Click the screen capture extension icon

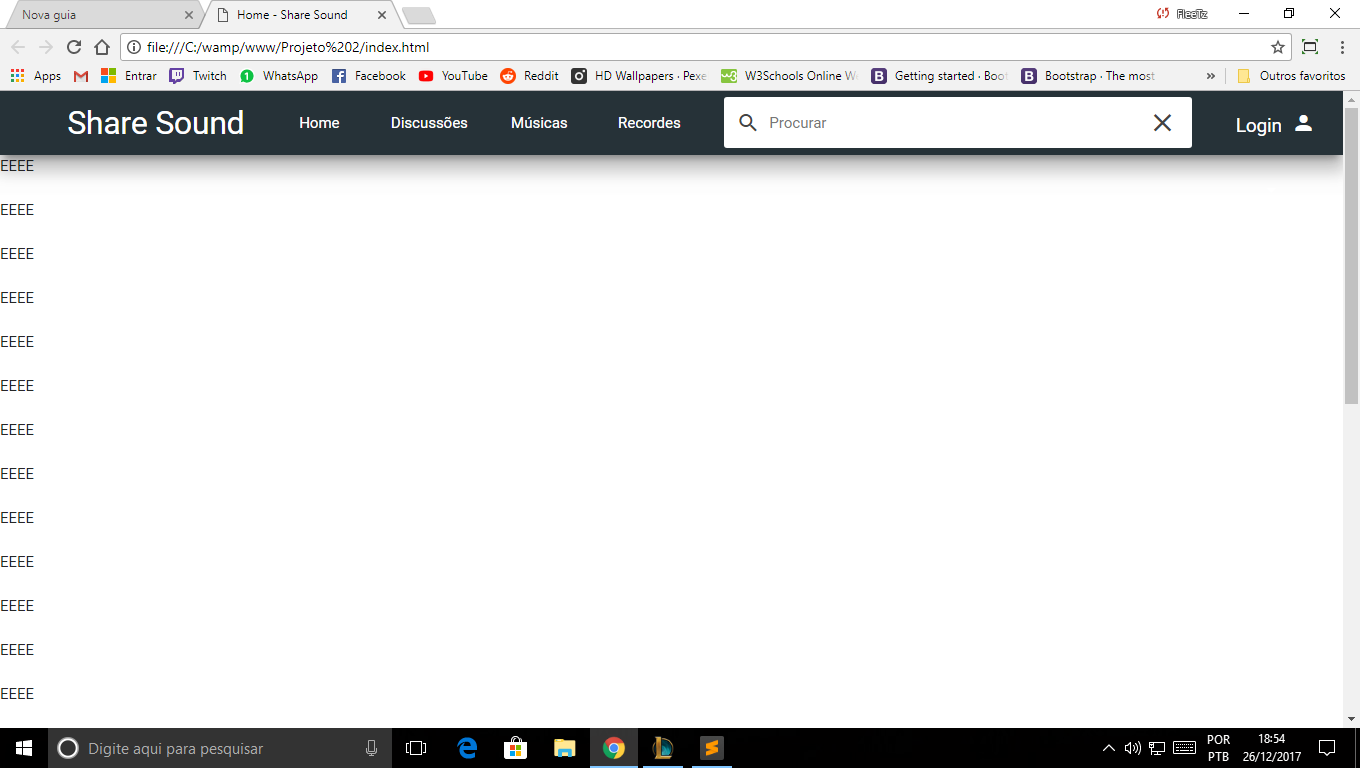pyautogui.click(x=1310, y=47)
